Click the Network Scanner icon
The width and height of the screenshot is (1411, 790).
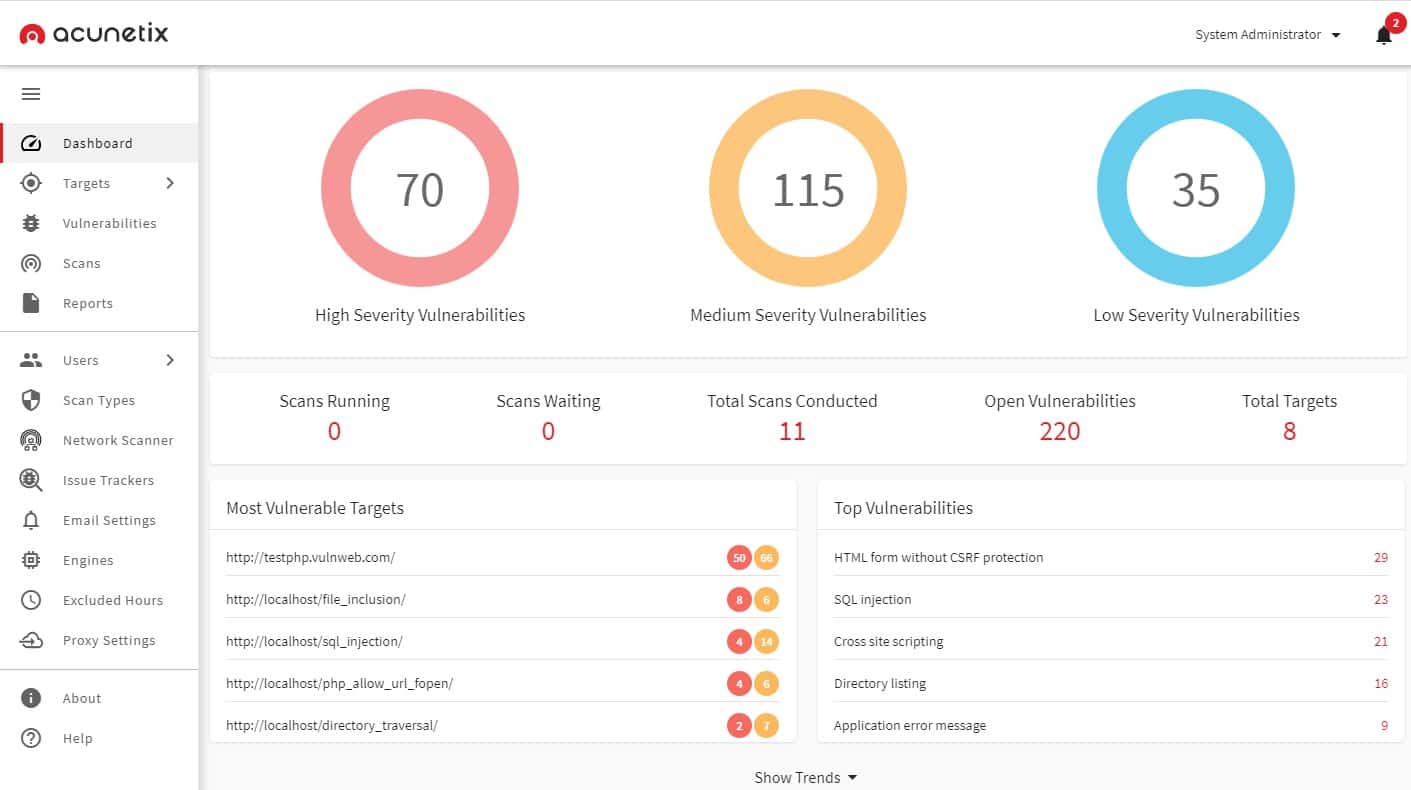(31, 440)
